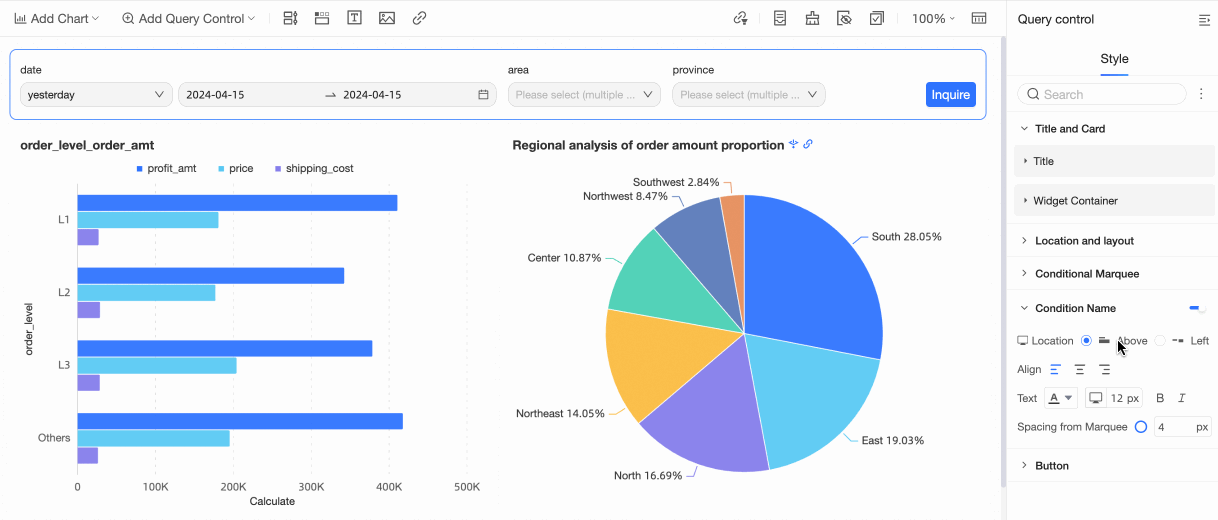Image resolution: width=1218 pixels, height=520 pixels.
Task: Click the Center 10.87% label
Action: pos(565,258)
